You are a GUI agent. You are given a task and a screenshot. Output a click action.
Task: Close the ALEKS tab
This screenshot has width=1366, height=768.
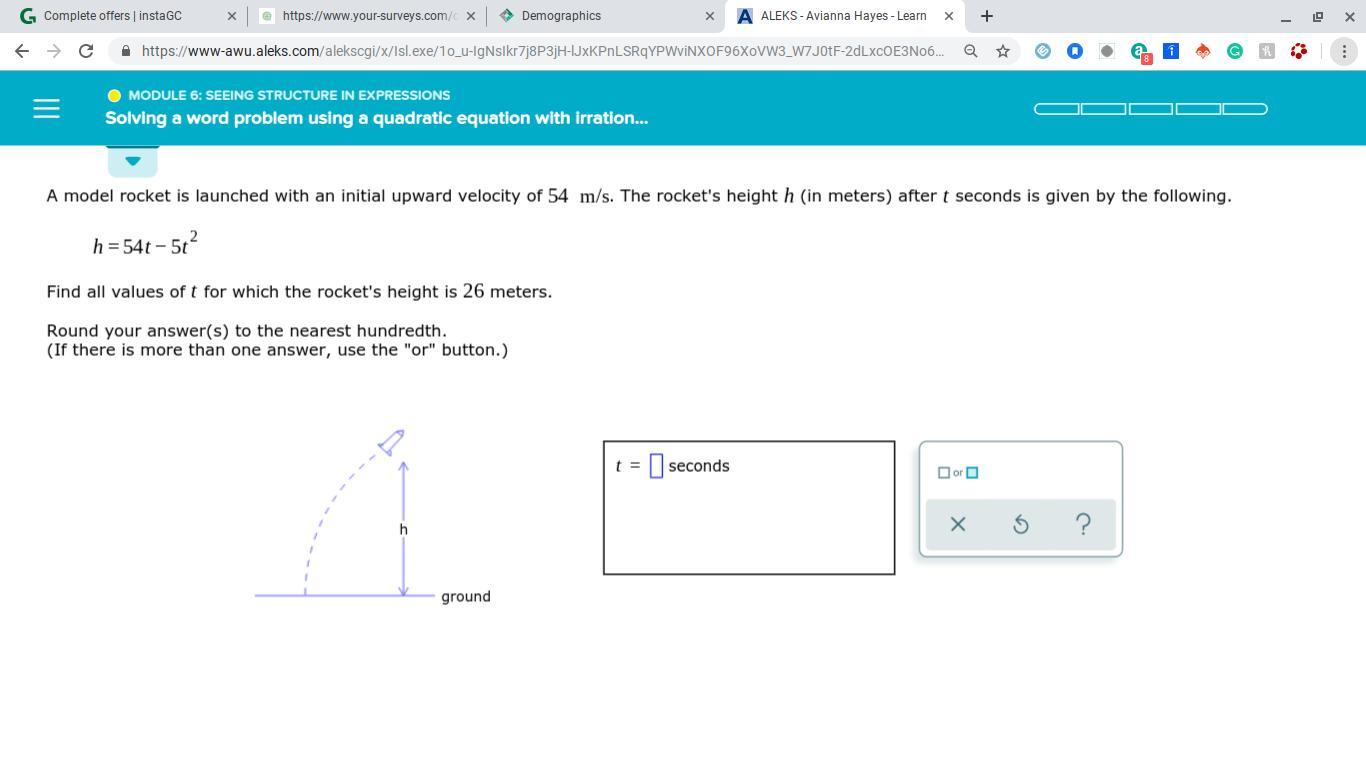(949, 16)
